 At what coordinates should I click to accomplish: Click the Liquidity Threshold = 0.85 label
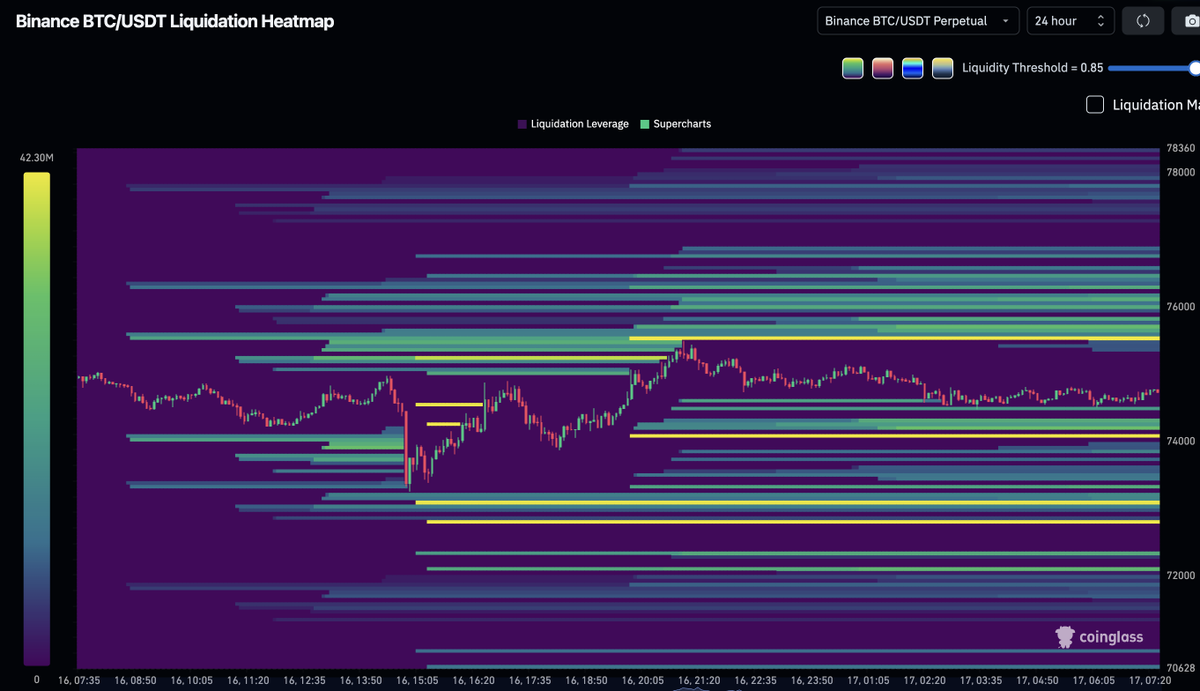pyautogui.click(x=1032, y=68)
